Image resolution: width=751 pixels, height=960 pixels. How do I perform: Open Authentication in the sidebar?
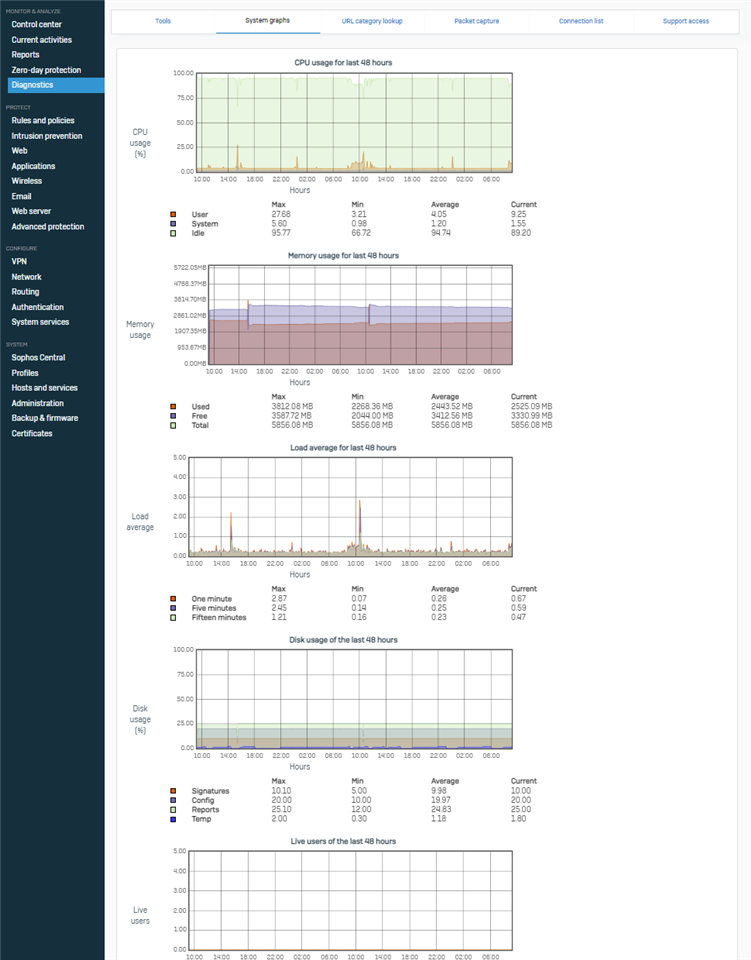(x=38, y=307)
